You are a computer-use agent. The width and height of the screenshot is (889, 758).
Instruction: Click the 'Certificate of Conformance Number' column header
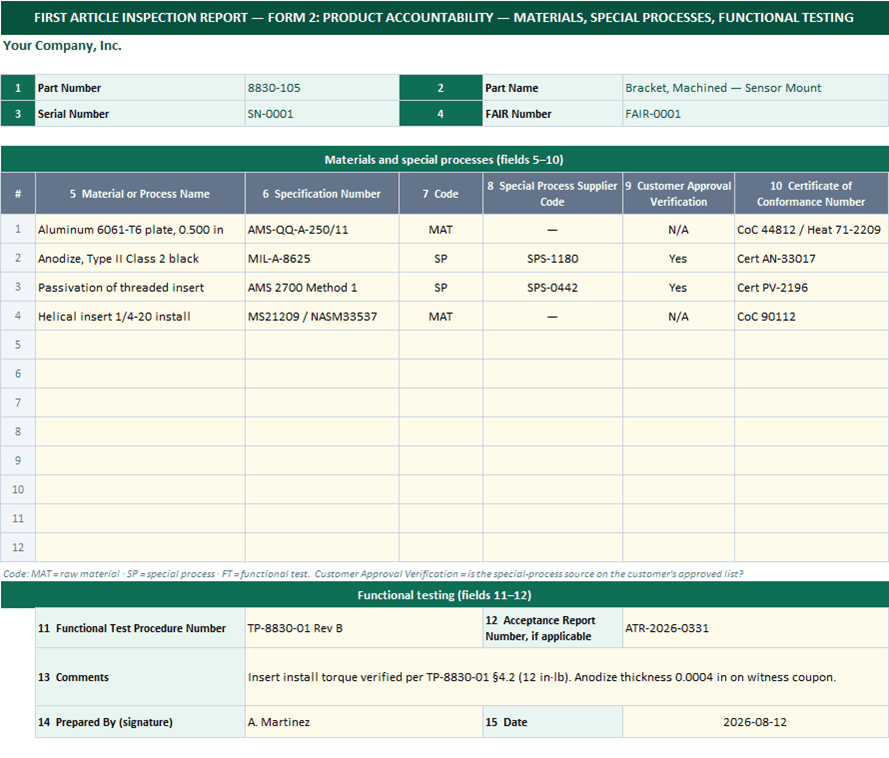click(x=811, y=194)
